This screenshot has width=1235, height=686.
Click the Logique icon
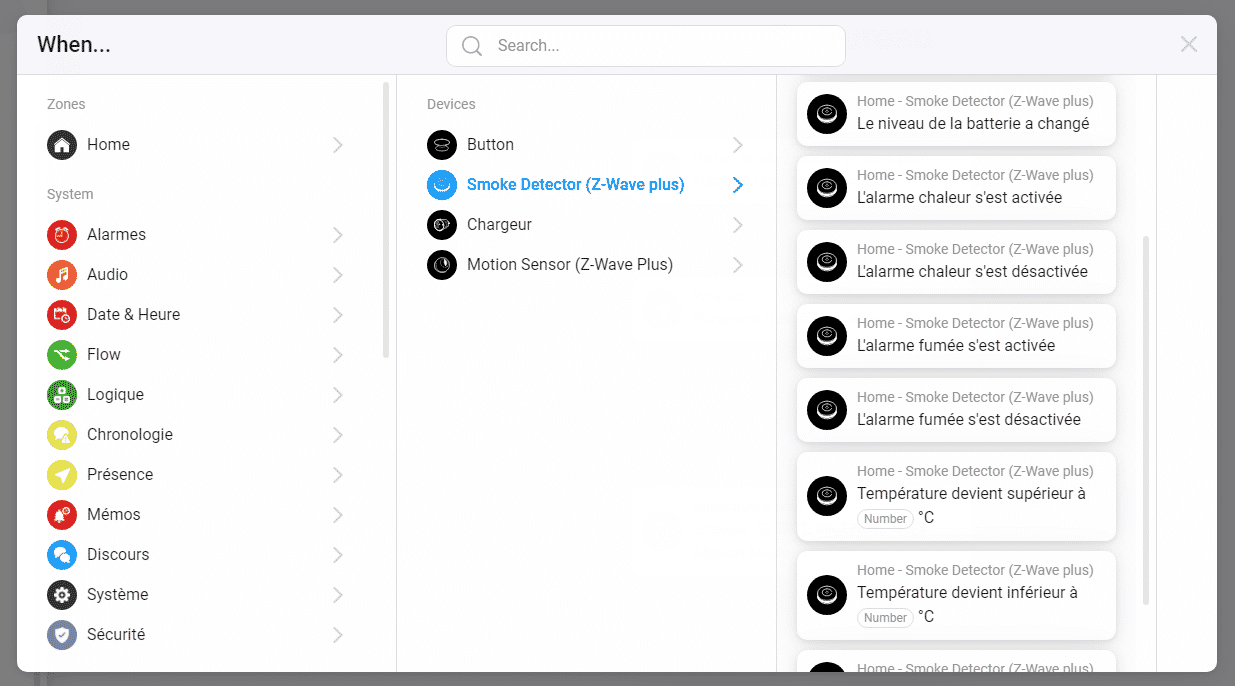coord(62,395)
